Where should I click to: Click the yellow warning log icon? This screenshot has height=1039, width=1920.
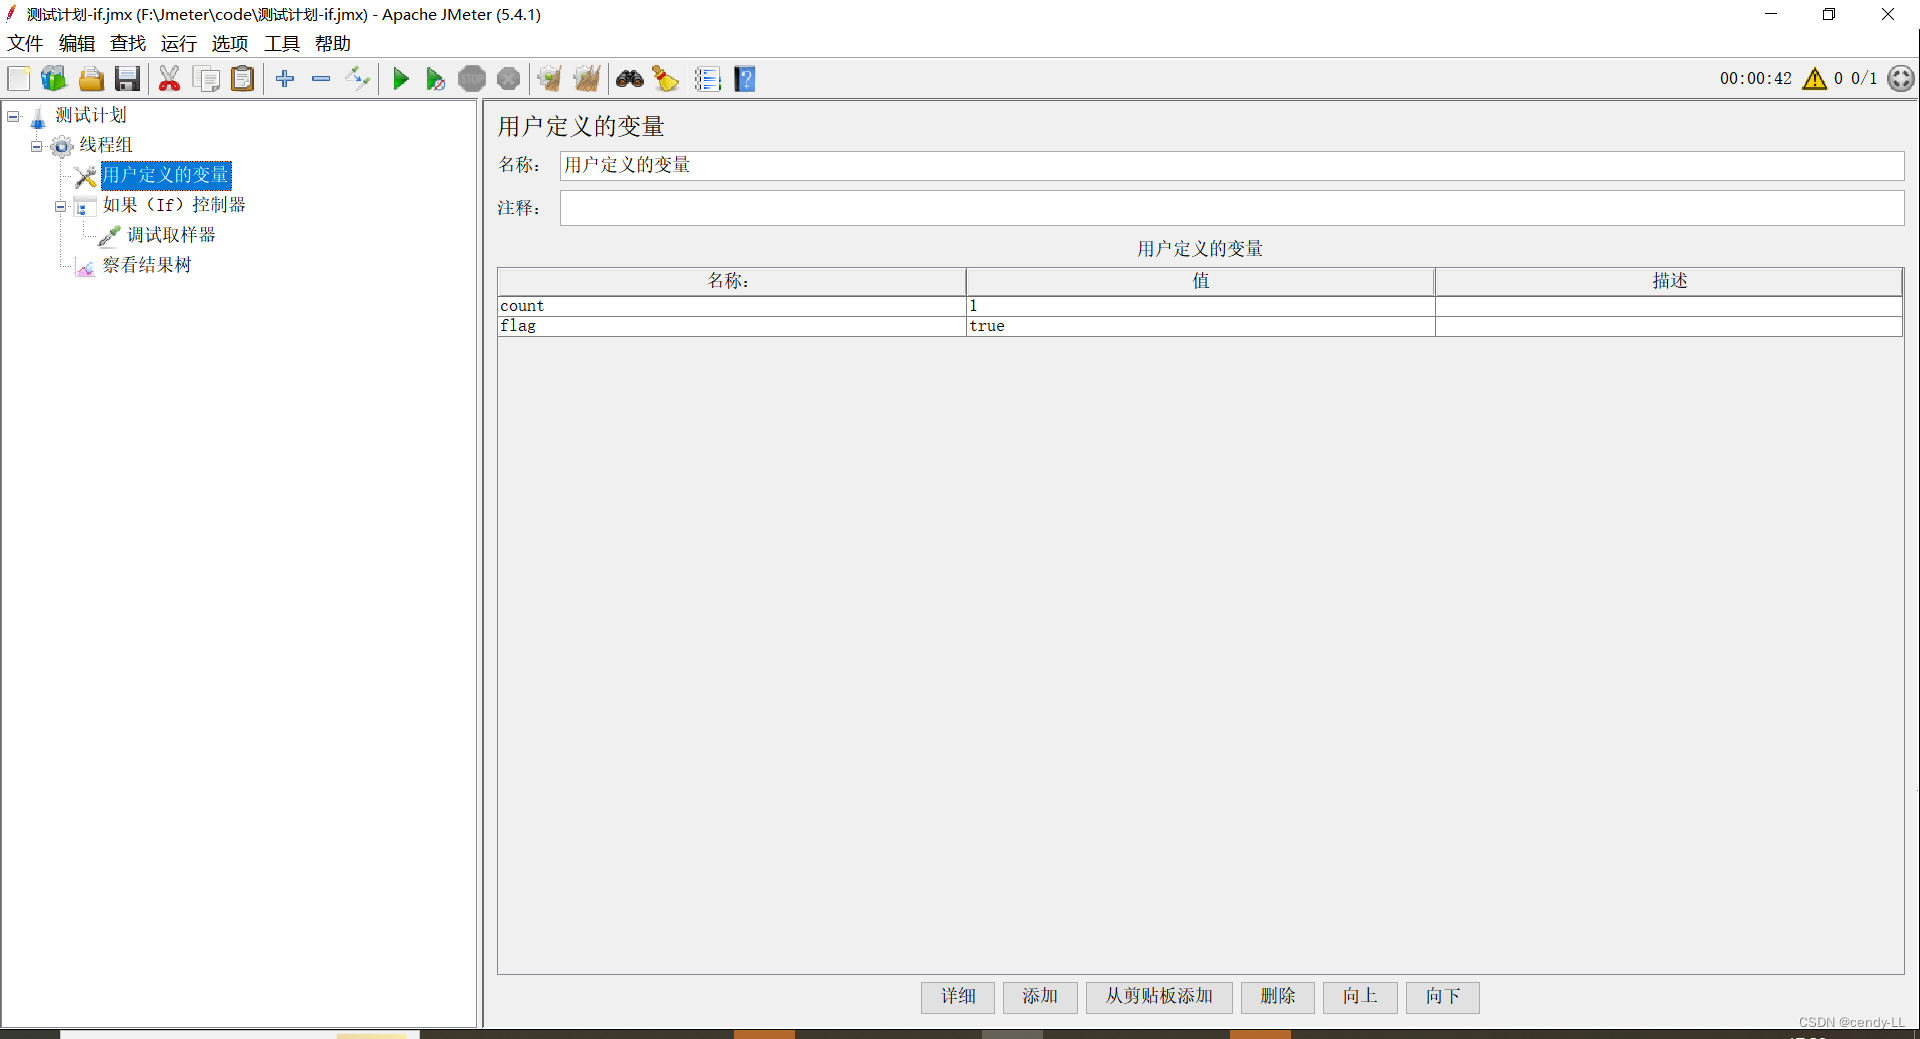pyautogui.click(x=1814, y=79)
